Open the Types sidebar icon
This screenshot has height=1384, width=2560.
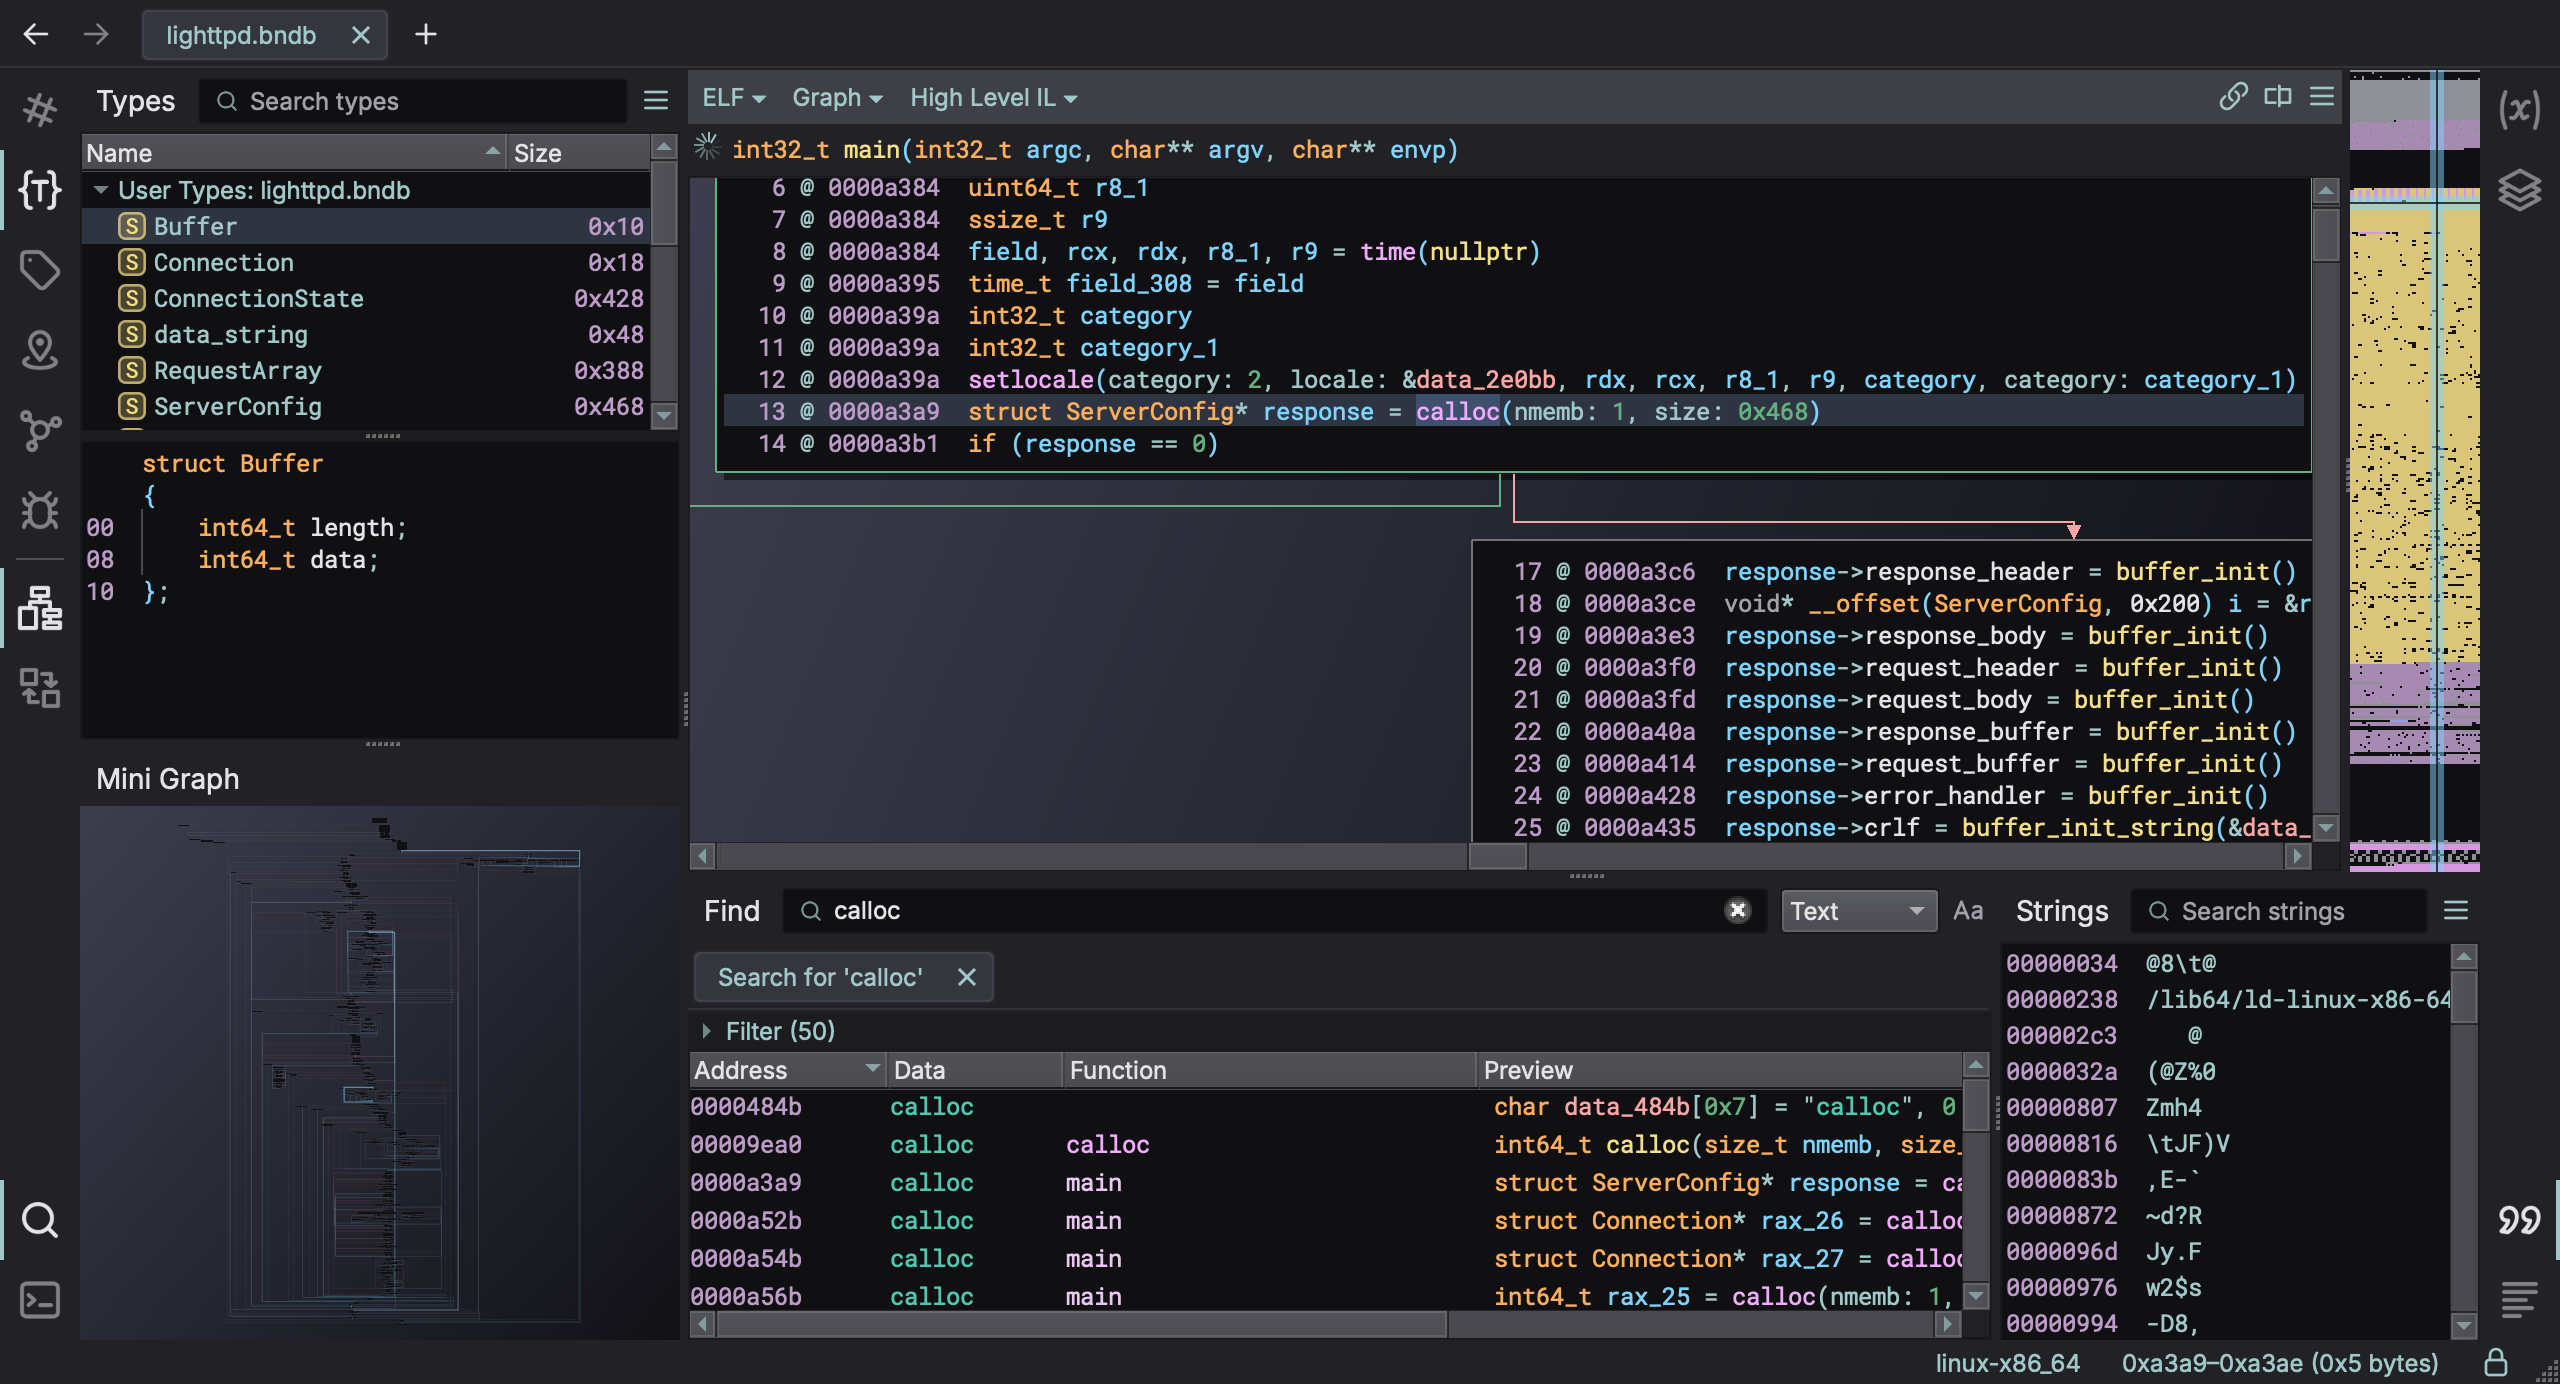click(x=40, y=189)
